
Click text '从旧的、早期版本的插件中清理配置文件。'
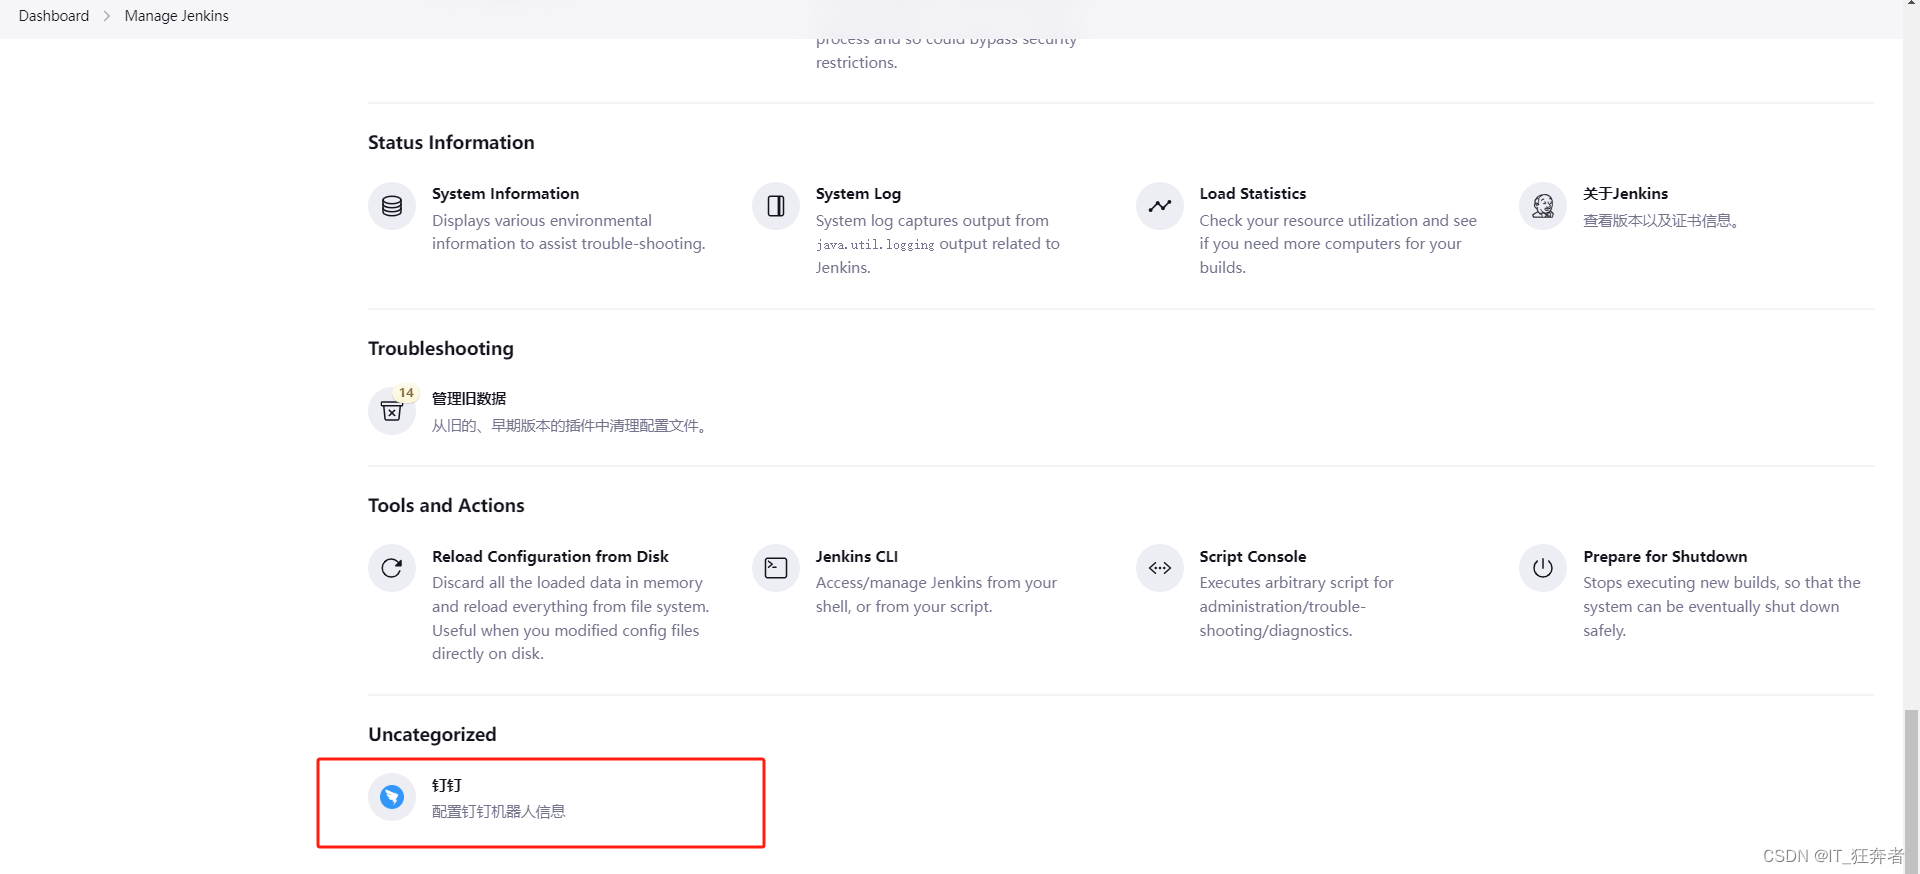pos(572,426)
